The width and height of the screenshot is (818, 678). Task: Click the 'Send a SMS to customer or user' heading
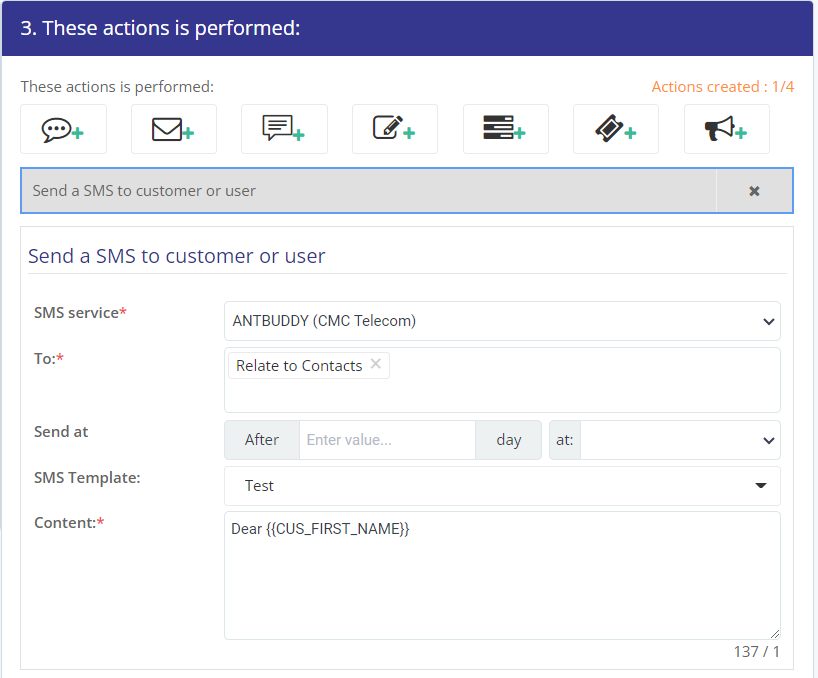coord(176,256)
